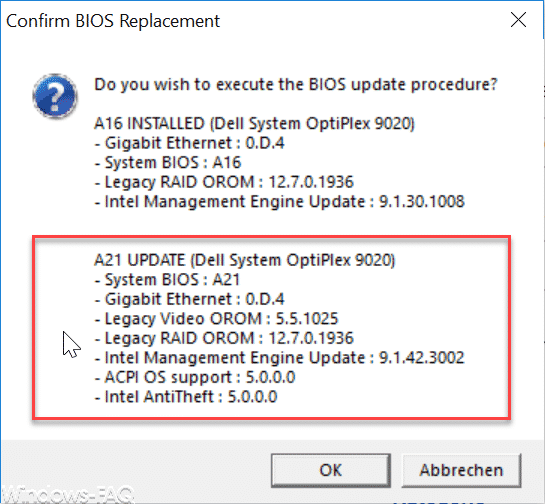Viewport: 545px width, 504px height.
Task: Click the ACPI OS support line
Action: point(195,377)
